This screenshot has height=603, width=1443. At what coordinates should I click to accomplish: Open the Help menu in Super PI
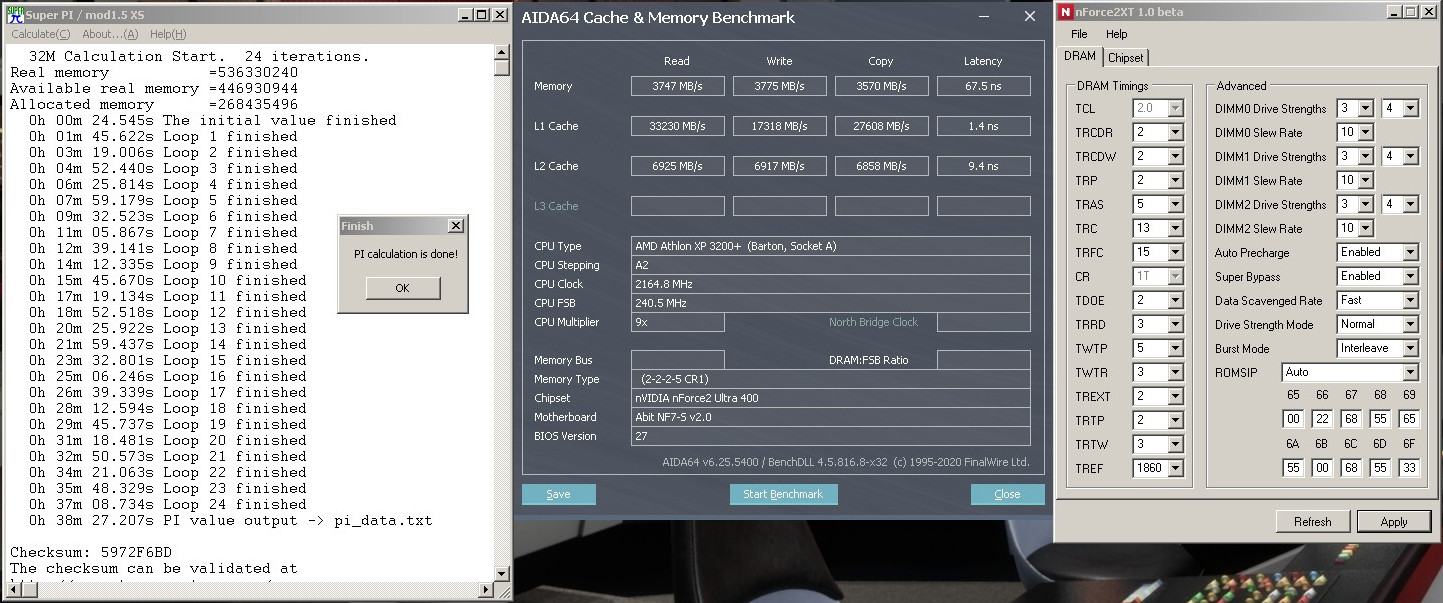(x=168, y=34)
